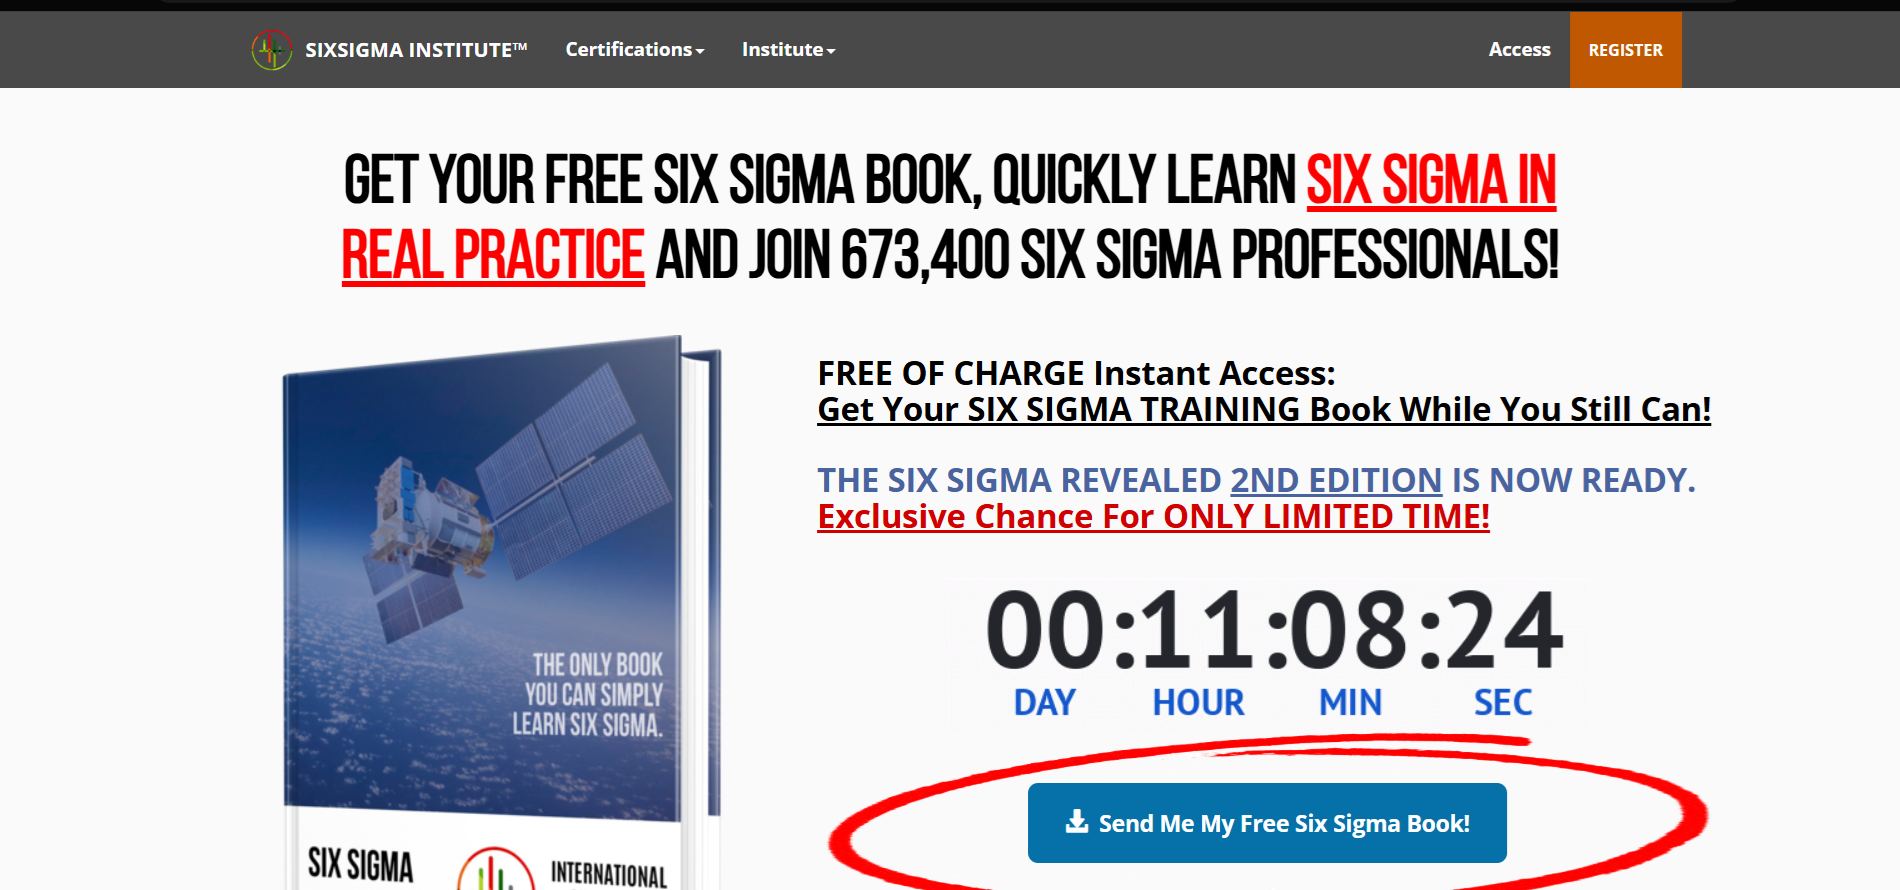Follow the red 'SIX SIGMA IN' headline link
The width and height of the screenshot is (1900, 890).
1431,181
